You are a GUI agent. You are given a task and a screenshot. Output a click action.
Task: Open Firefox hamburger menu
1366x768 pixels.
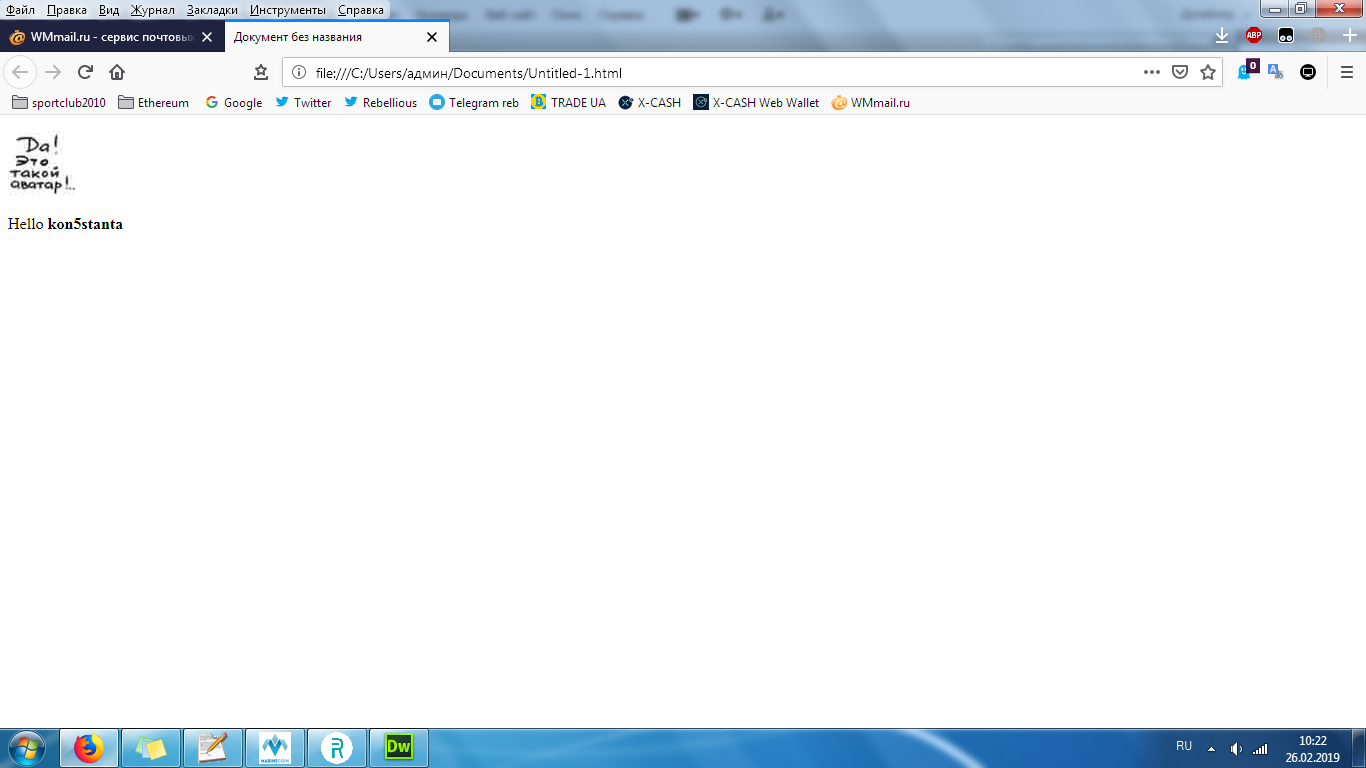1347,72
